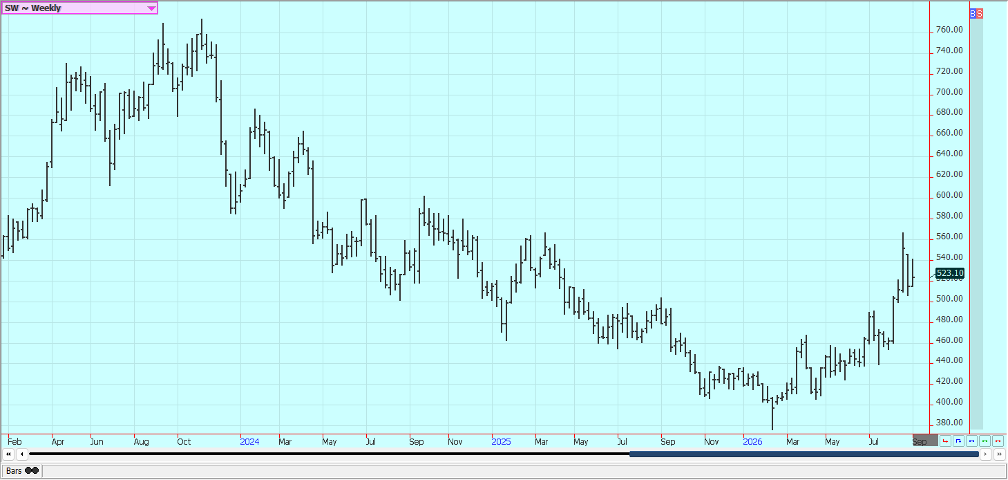The width and height of the screenshot is (1008, 480).
Task: Click the 2025 year label on time axis
Action: click(x=501, y=441)
